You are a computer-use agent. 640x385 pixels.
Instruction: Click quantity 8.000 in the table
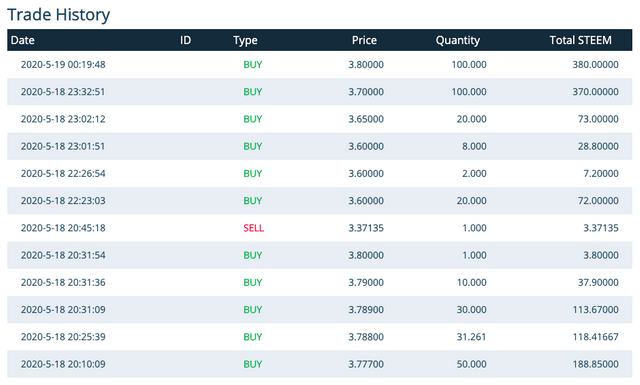coord(474,146)
